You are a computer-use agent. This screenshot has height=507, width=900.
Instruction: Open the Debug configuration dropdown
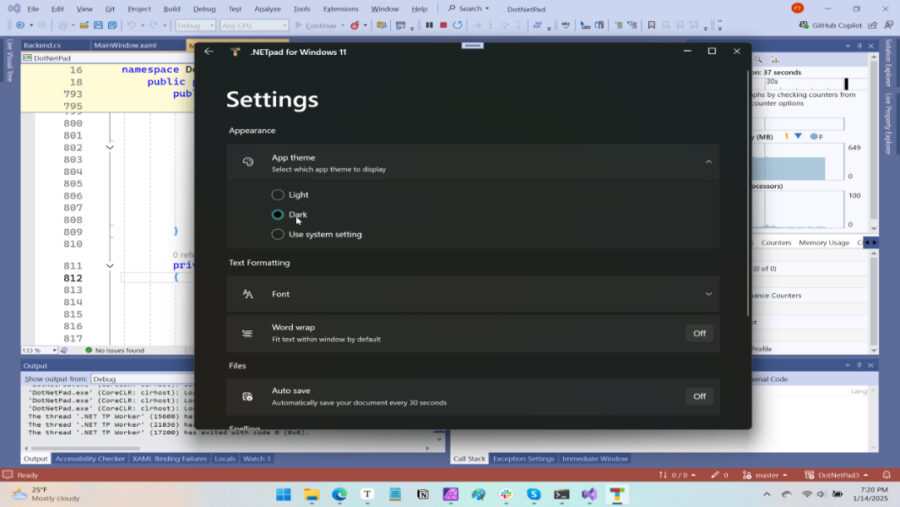point(196,25)
